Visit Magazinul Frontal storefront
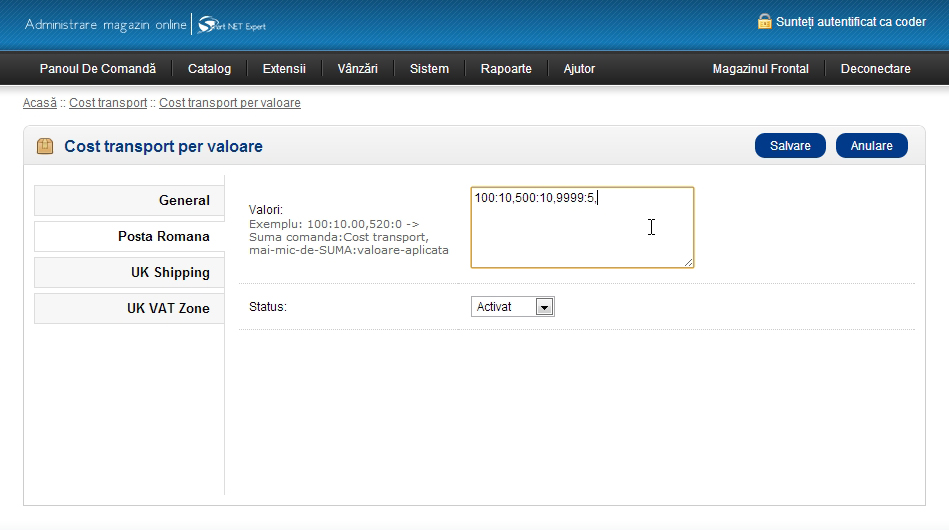Screen dimensions: 949x530 coord(760,69)
